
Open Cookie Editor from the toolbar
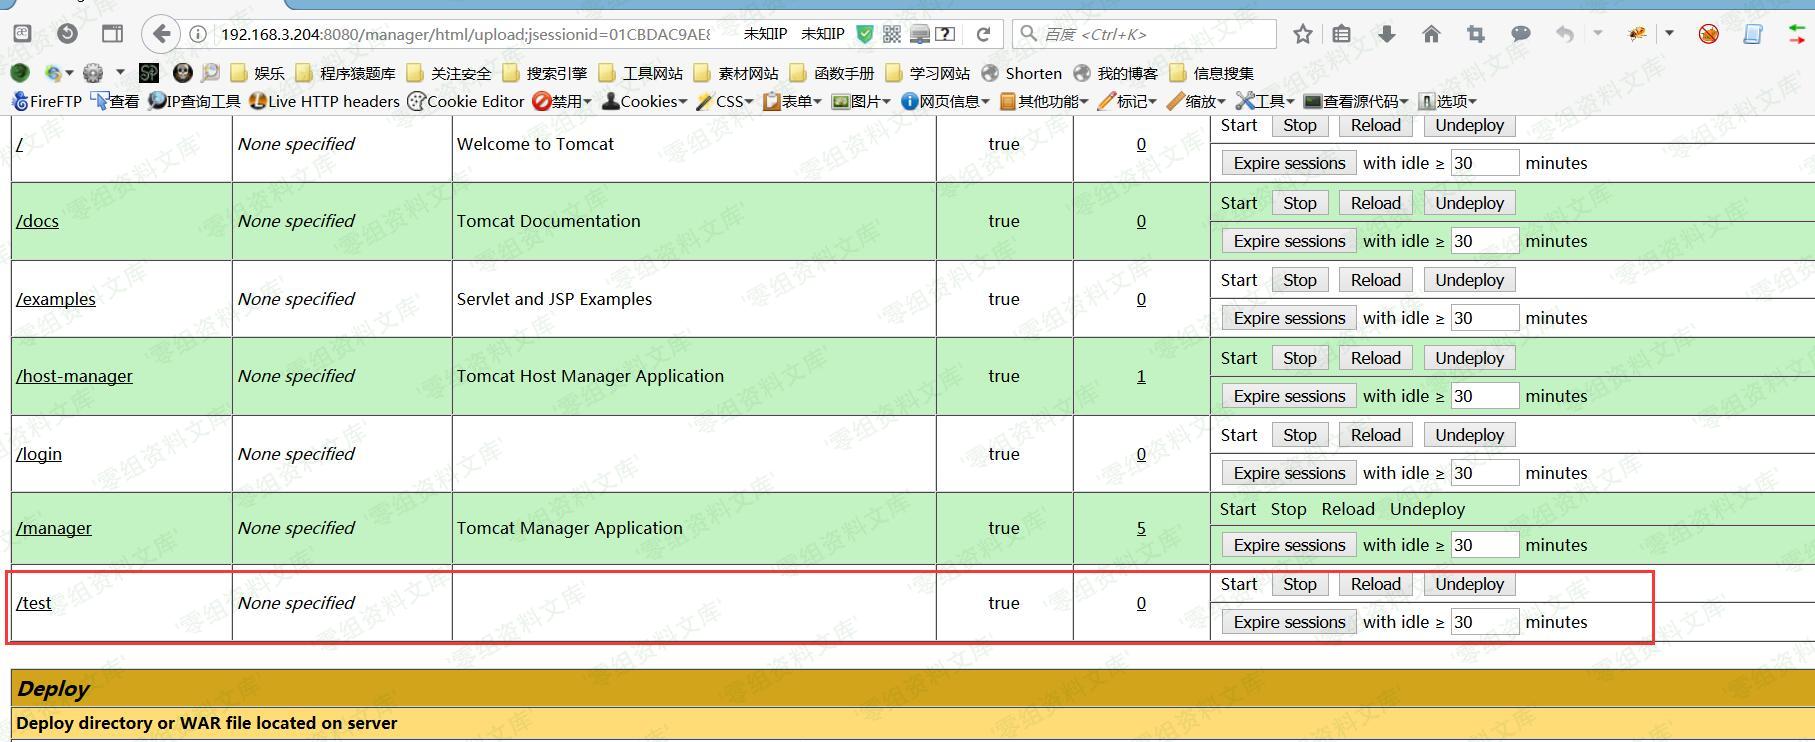click(466, 101)
